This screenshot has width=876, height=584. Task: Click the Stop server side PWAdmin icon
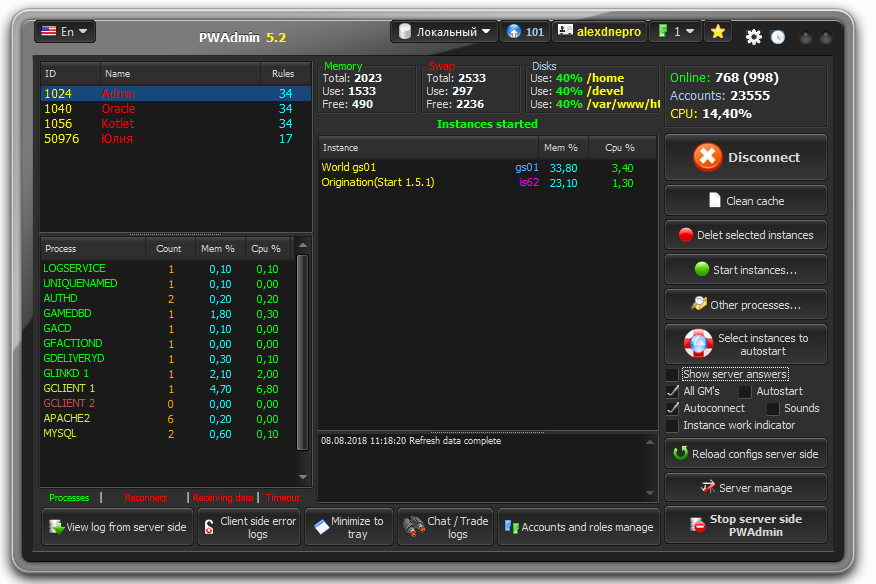[697, 525]
